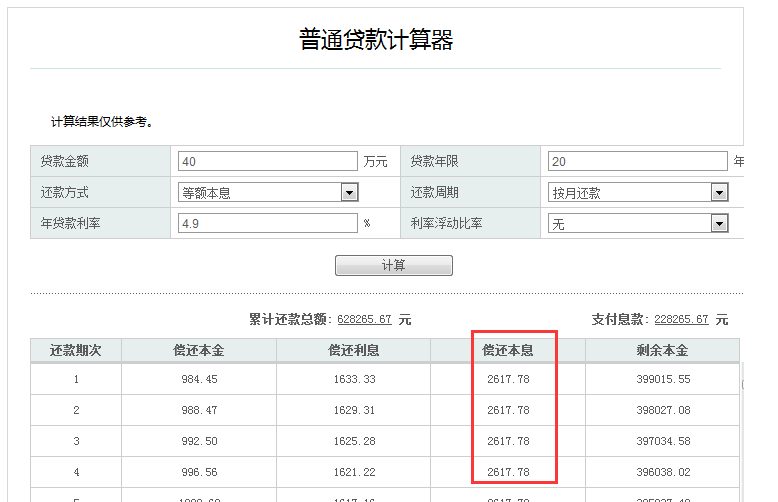This screenshot has height=502, width=778.
Task: Click the 偿还本金 column header
Action: pos(199,351)
